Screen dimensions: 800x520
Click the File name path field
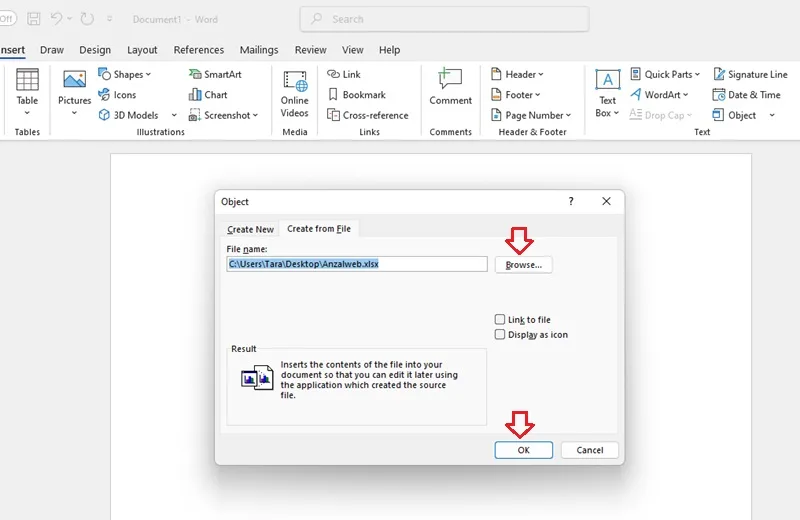357,264
